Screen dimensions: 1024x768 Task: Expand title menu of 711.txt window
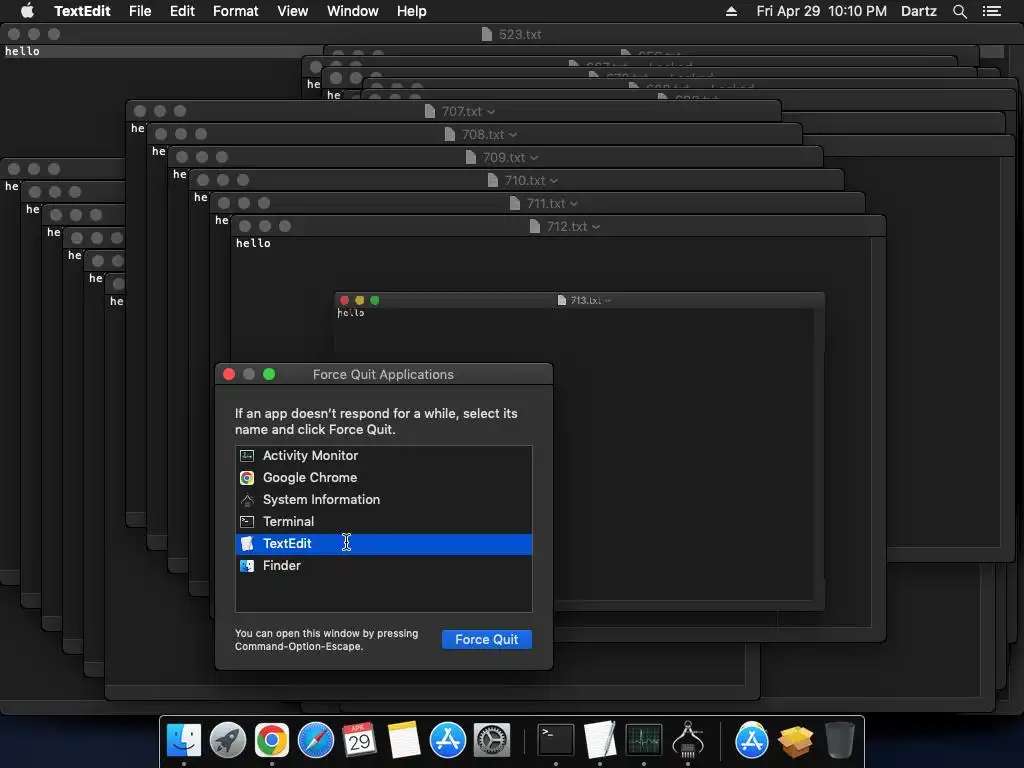pos(574,204)
